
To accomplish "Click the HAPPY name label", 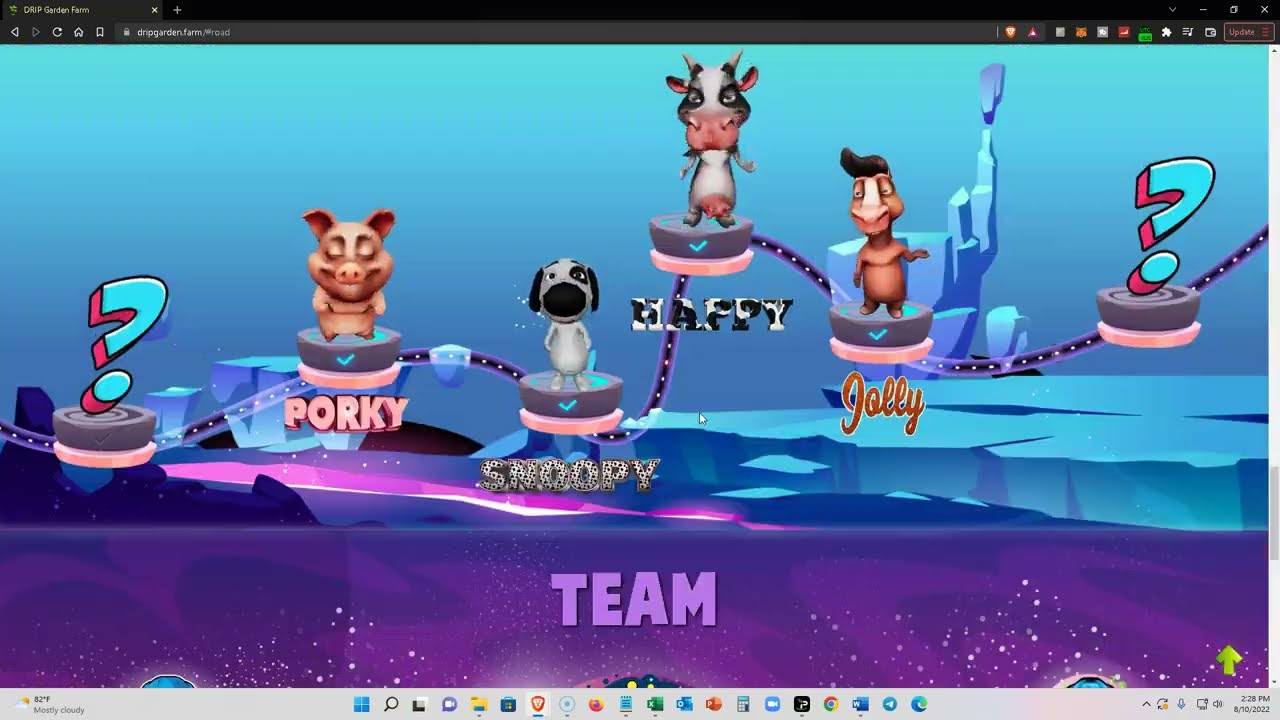I will [x=712, y=315].
